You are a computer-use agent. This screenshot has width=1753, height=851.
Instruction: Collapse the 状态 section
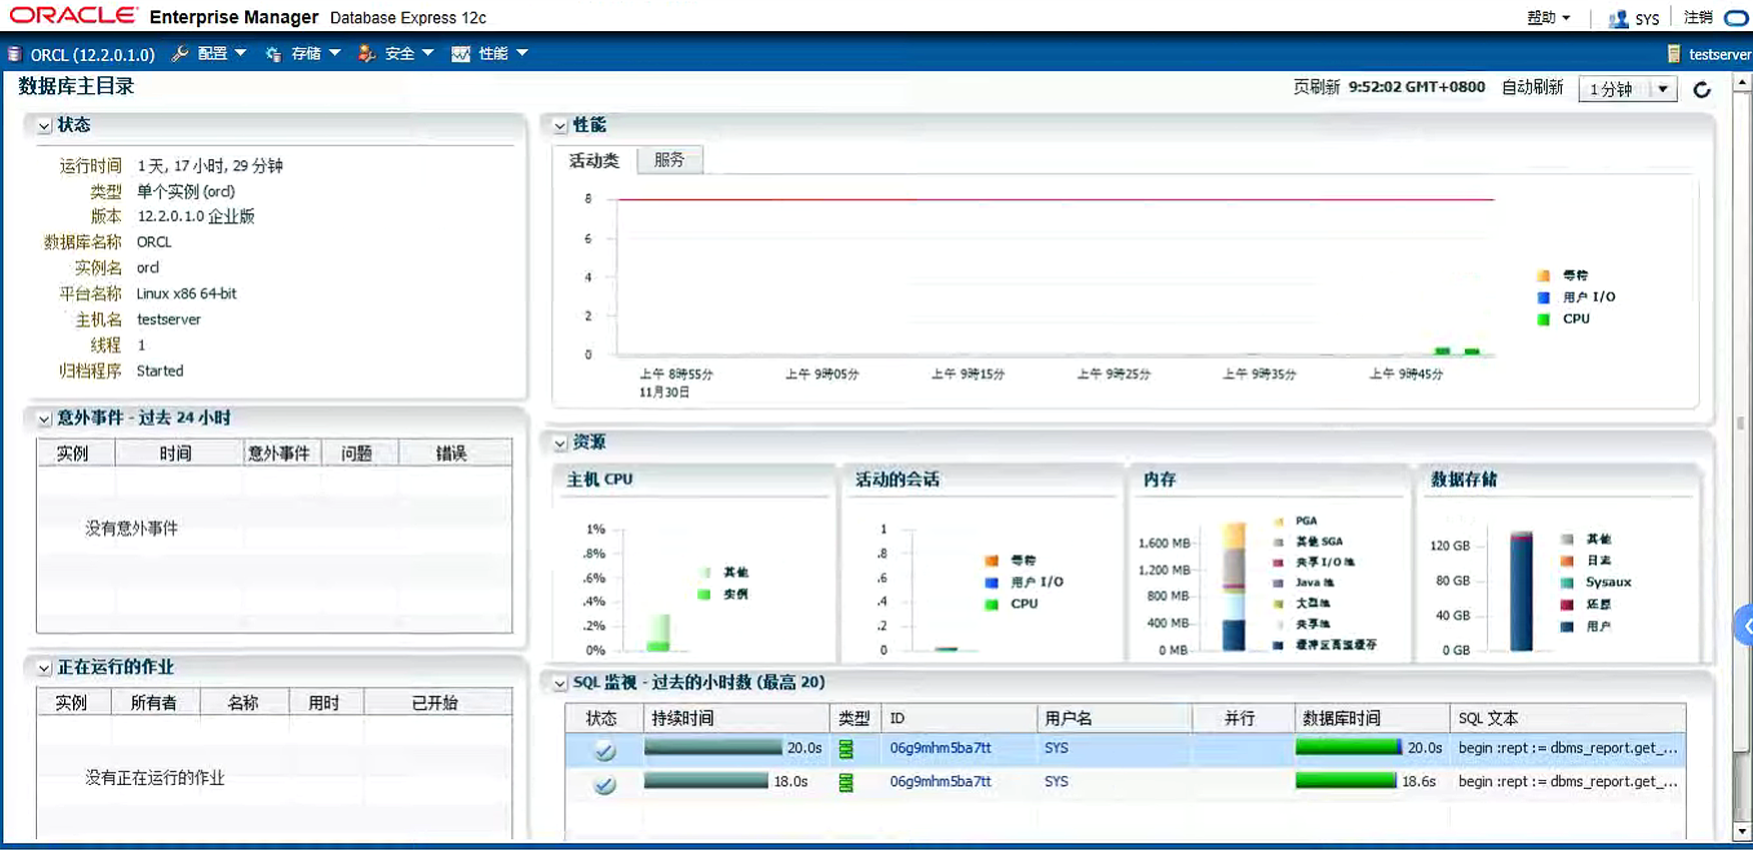pyautogui.click(x=44, y=126)
